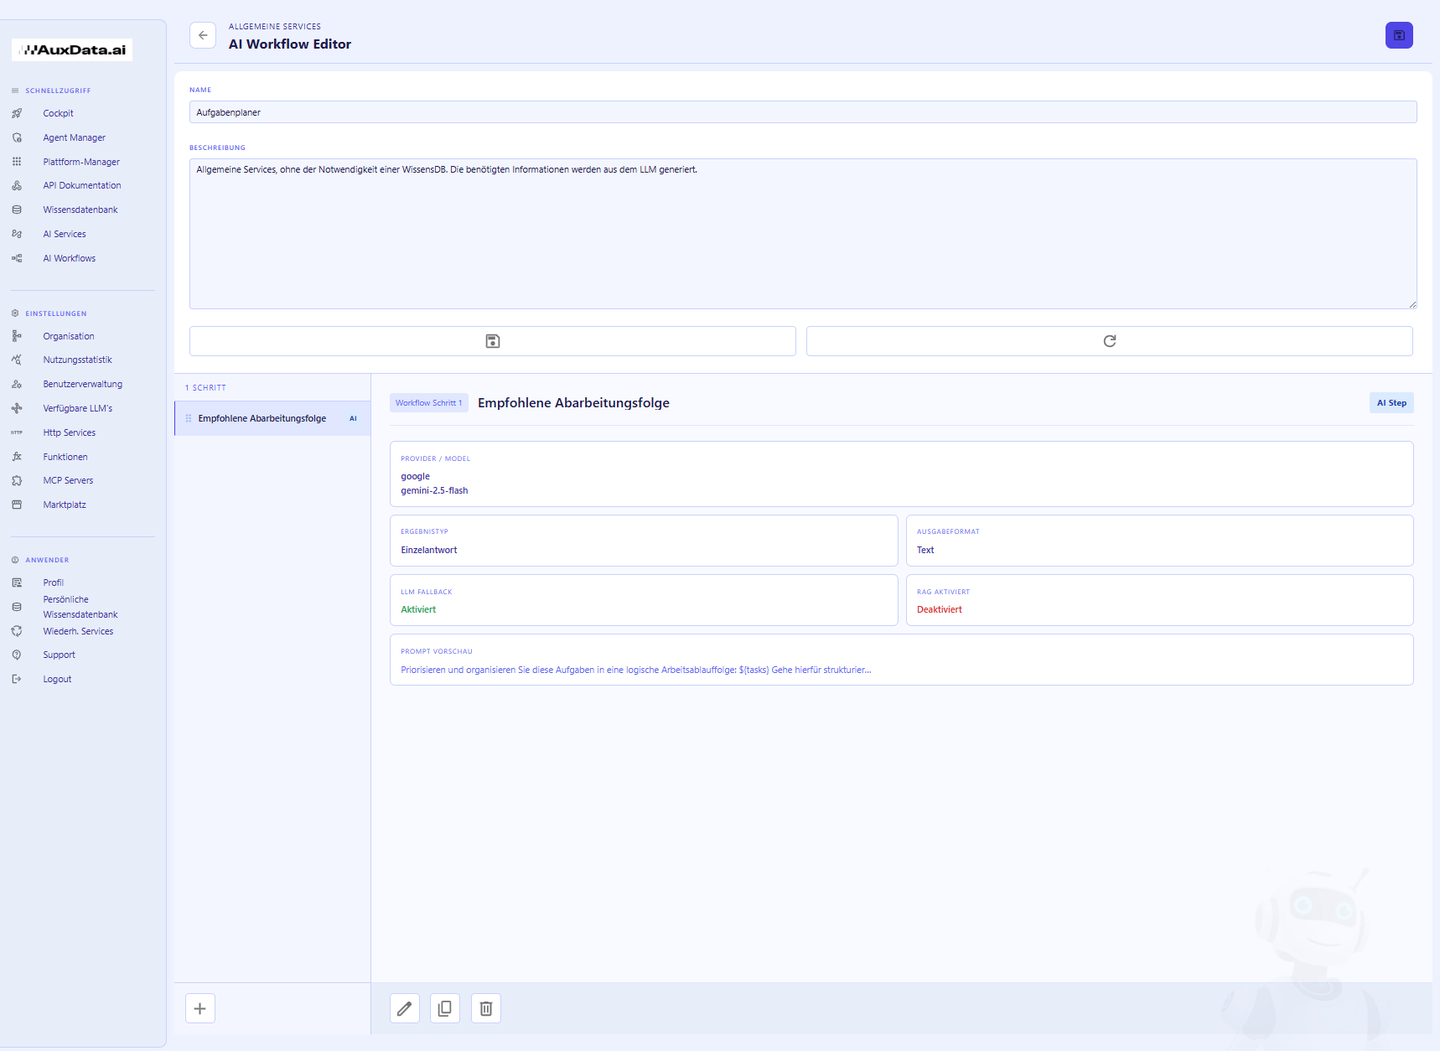
Task: Click the Verfügbare LLM's icon
Action: coord(17,408)
